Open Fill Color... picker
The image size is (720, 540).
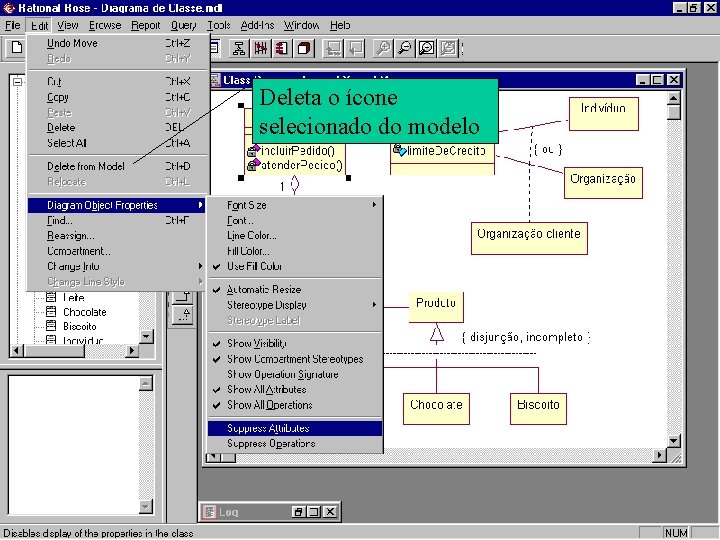coord(295,251)
